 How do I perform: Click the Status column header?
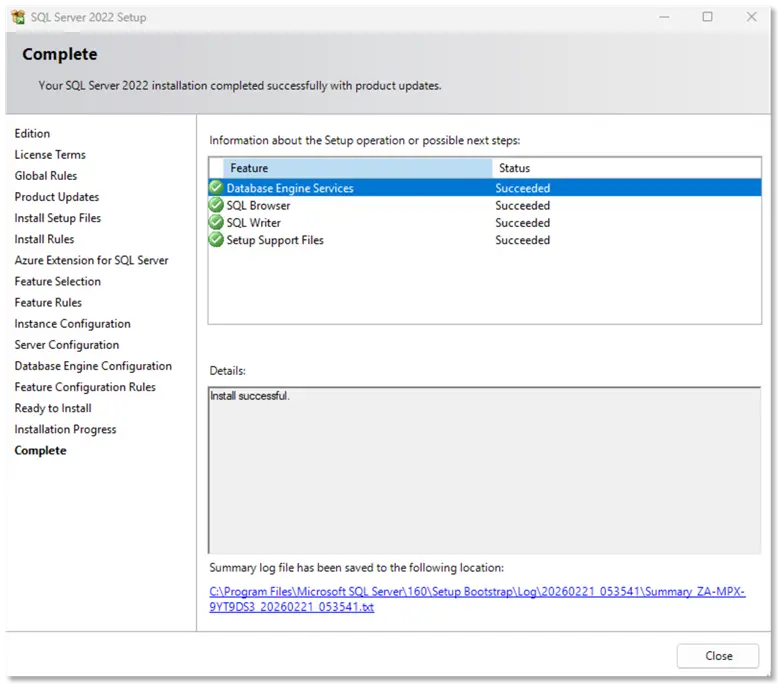click(627, 168)
